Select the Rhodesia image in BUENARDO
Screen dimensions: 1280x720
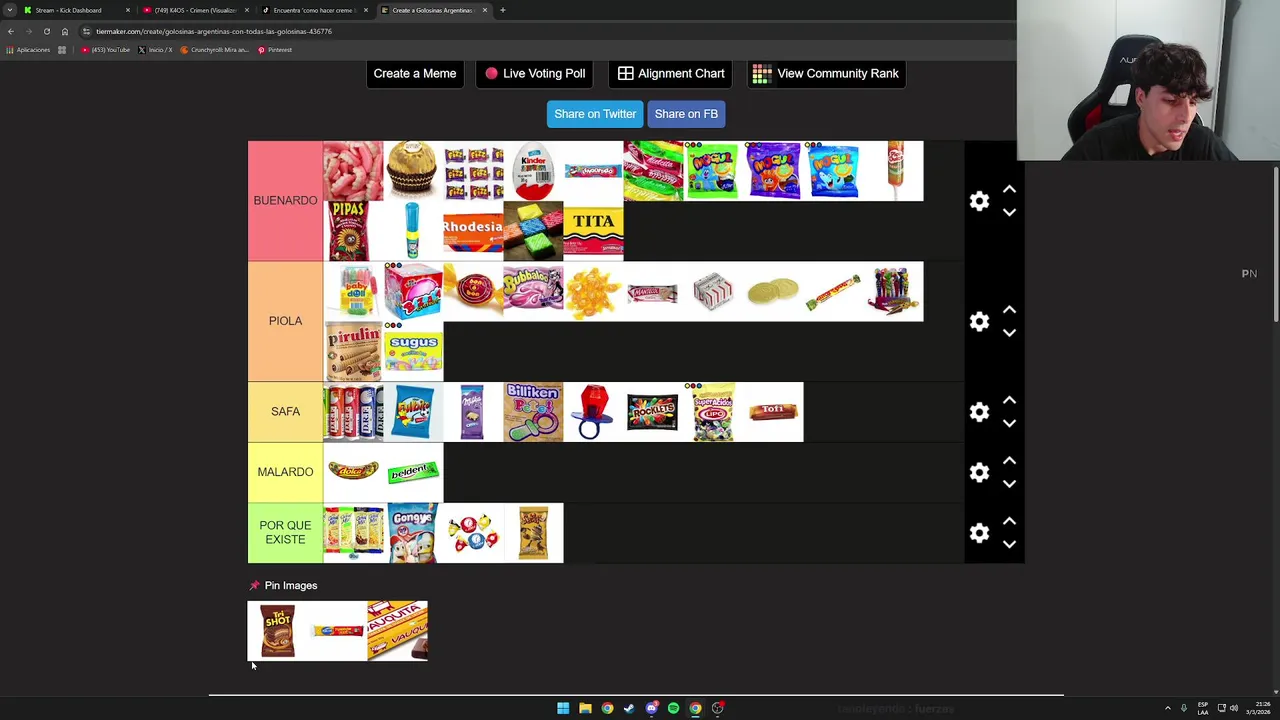point(473,231)
